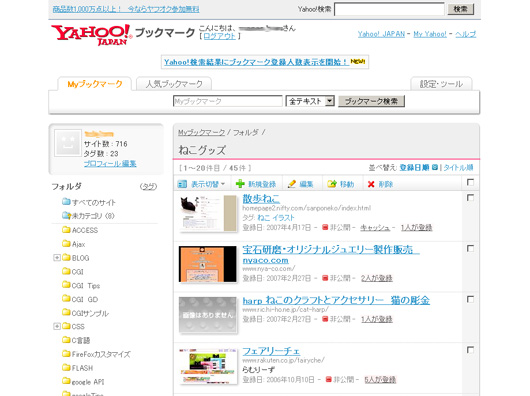Tick the select-all checkbox in toolbar
530x396 pixels.
[x=470, y=182]
